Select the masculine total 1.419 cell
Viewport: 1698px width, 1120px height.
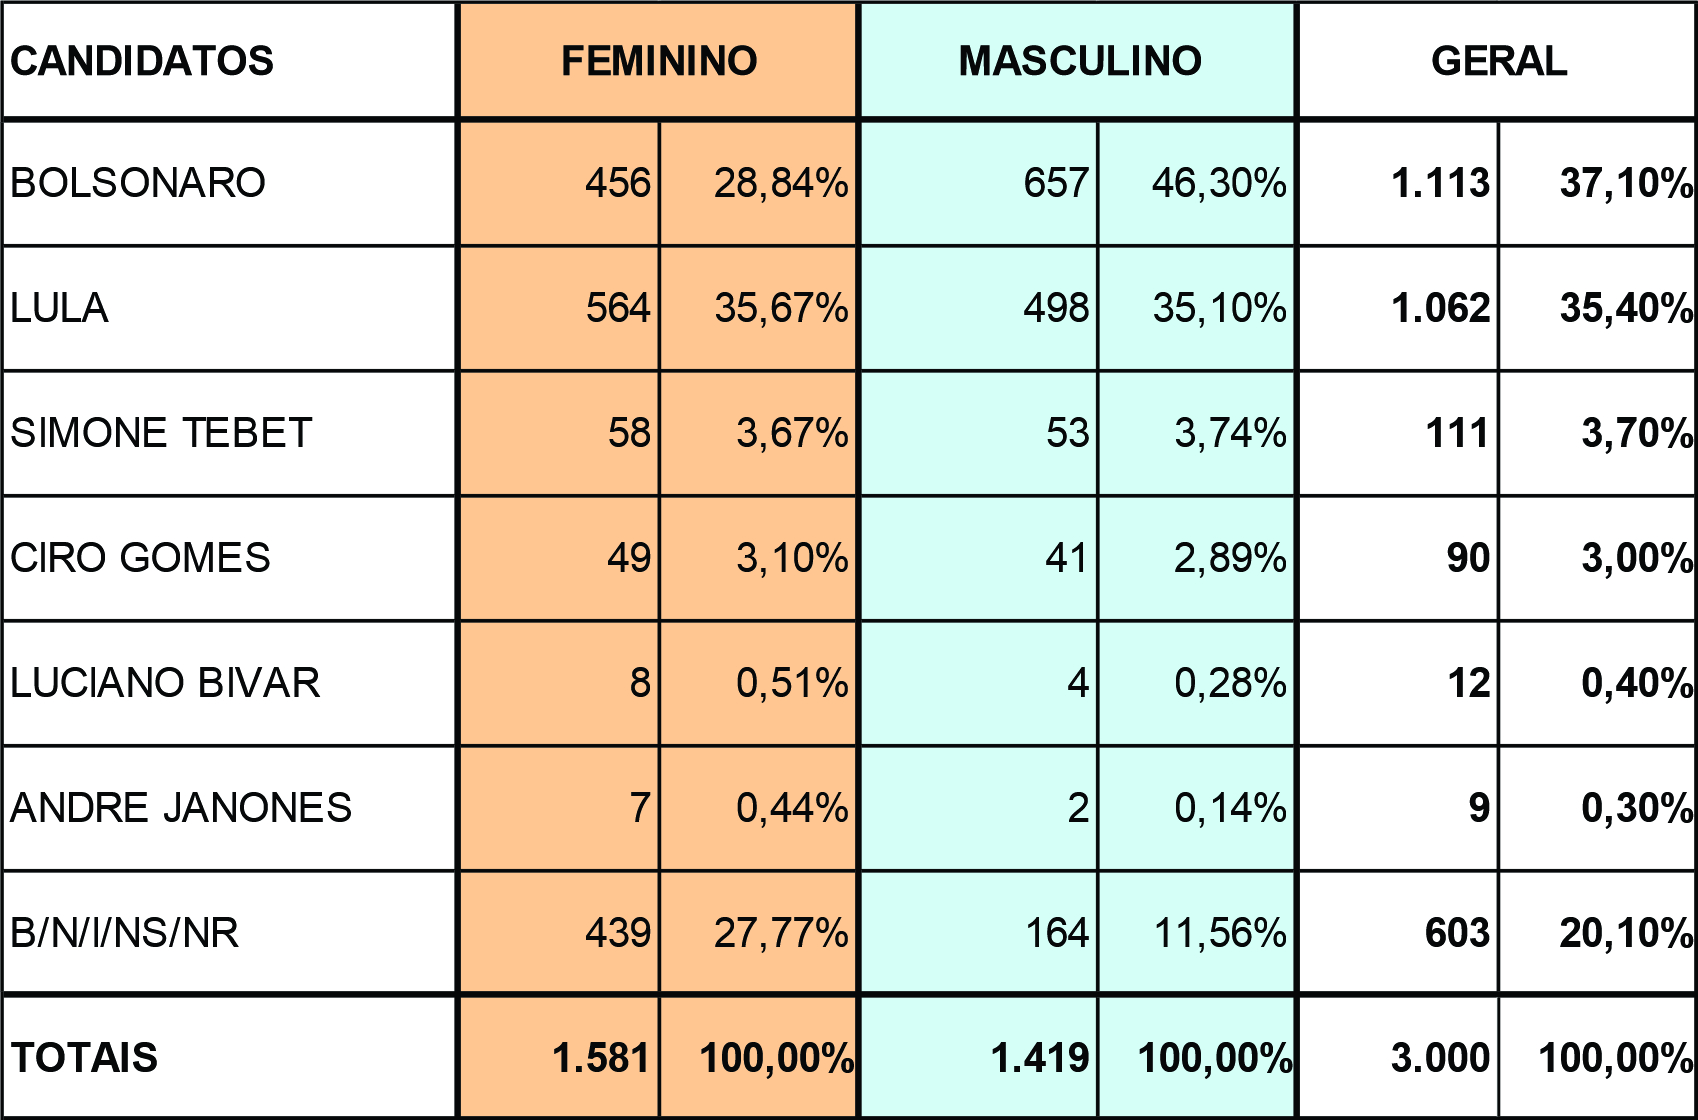pos(979,1057)
